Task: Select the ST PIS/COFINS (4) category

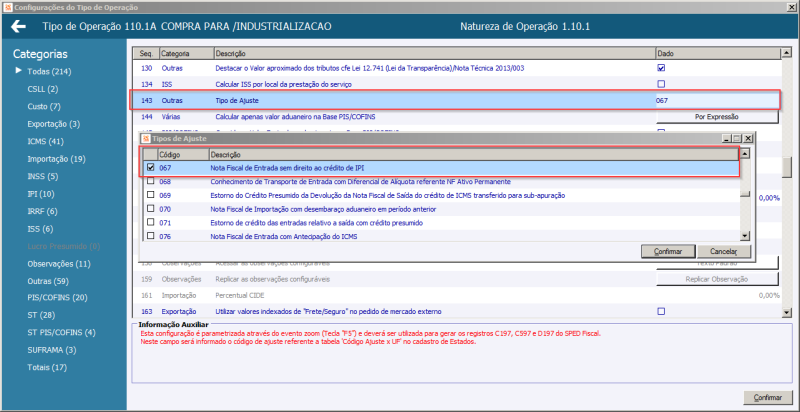Action: click(x=61, y=332)
